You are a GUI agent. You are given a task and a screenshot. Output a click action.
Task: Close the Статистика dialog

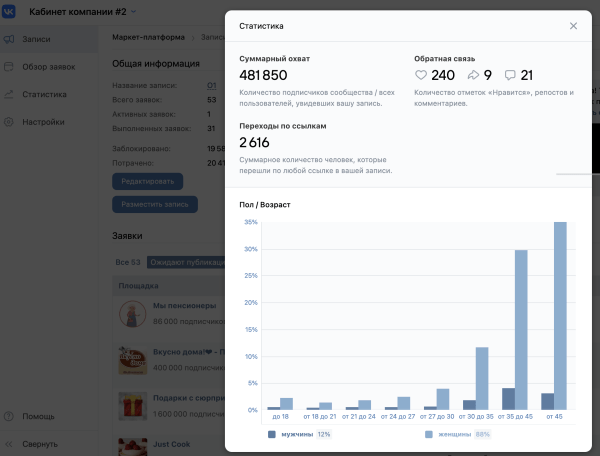[573, 26]
